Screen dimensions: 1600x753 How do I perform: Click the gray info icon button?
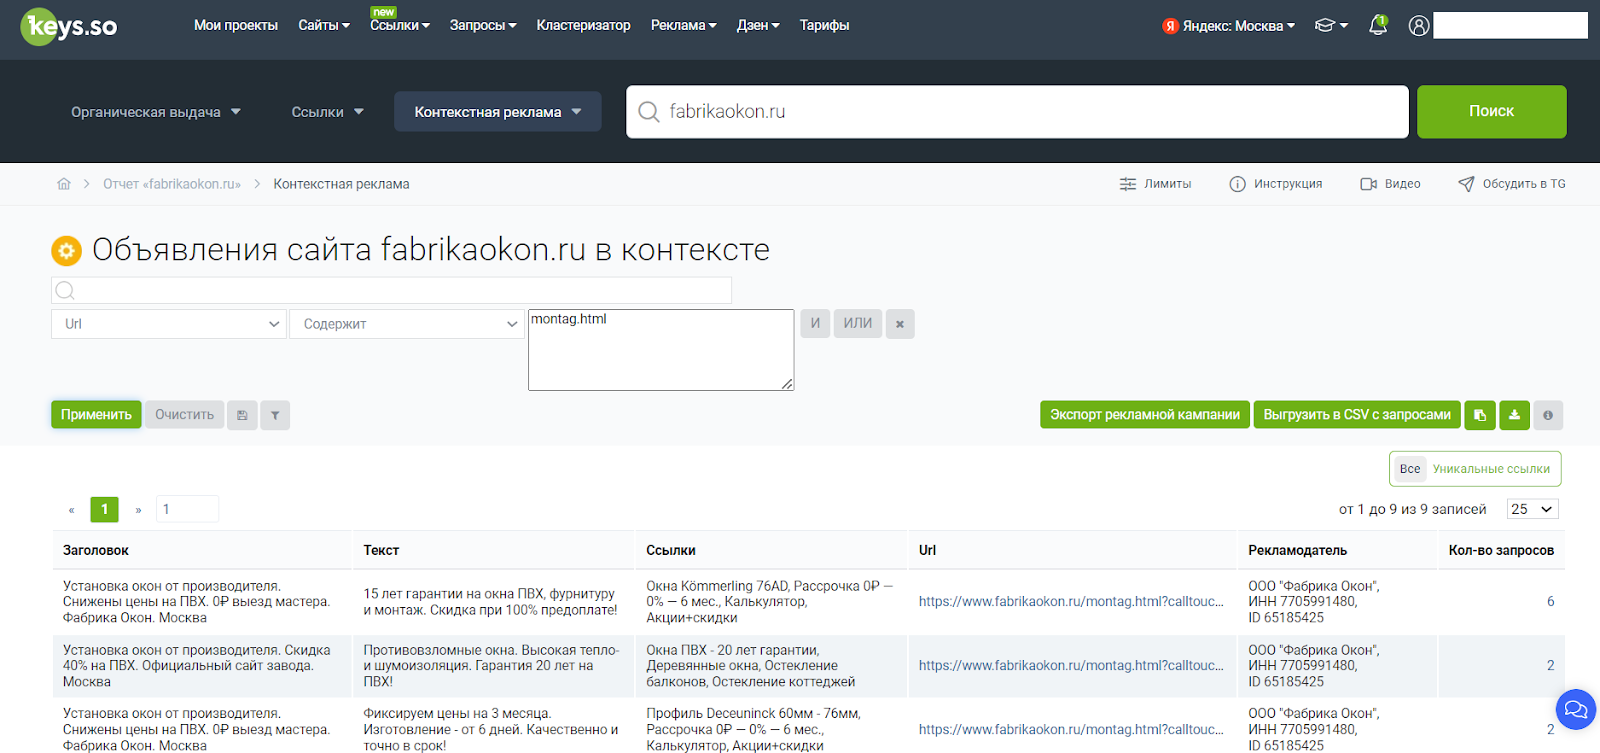pos(1548,415)
